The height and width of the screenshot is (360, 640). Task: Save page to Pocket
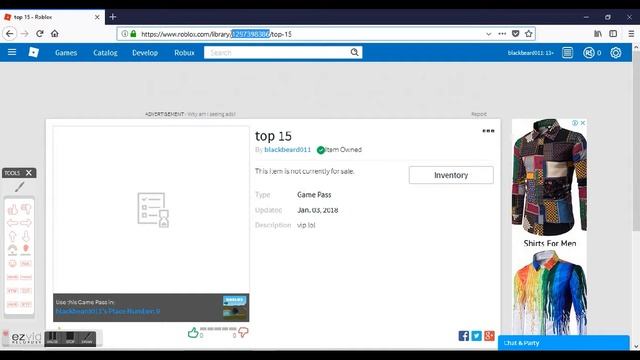516,34
